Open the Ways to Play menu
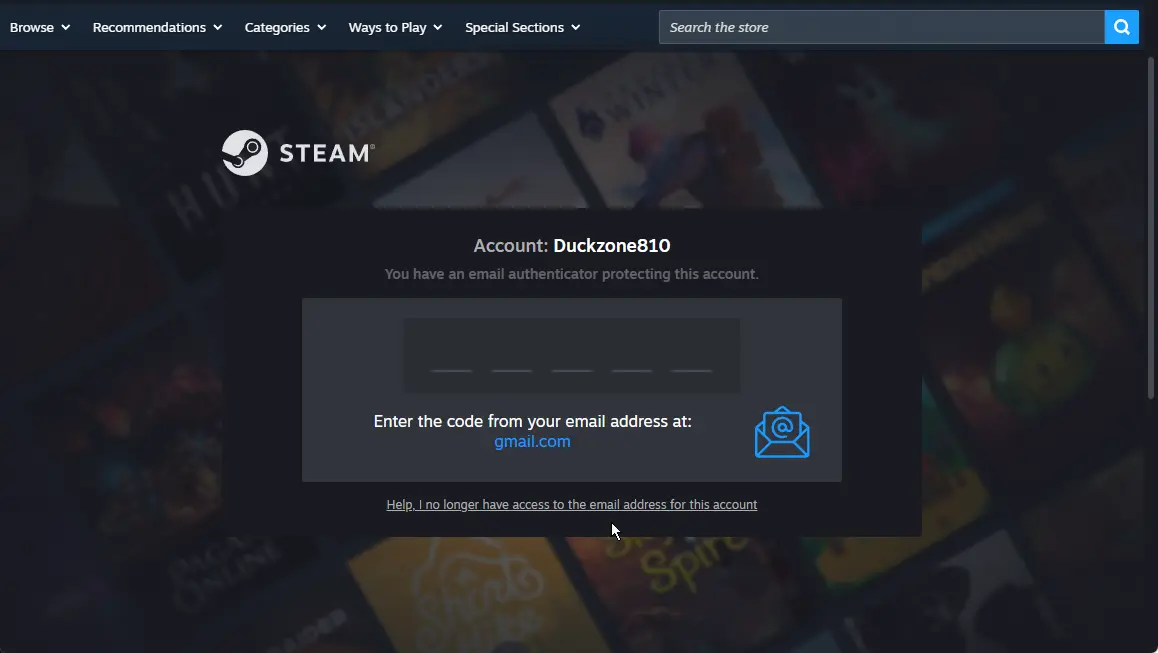Viewport: 1158px width, 653px height. click(x=395, y=27)
